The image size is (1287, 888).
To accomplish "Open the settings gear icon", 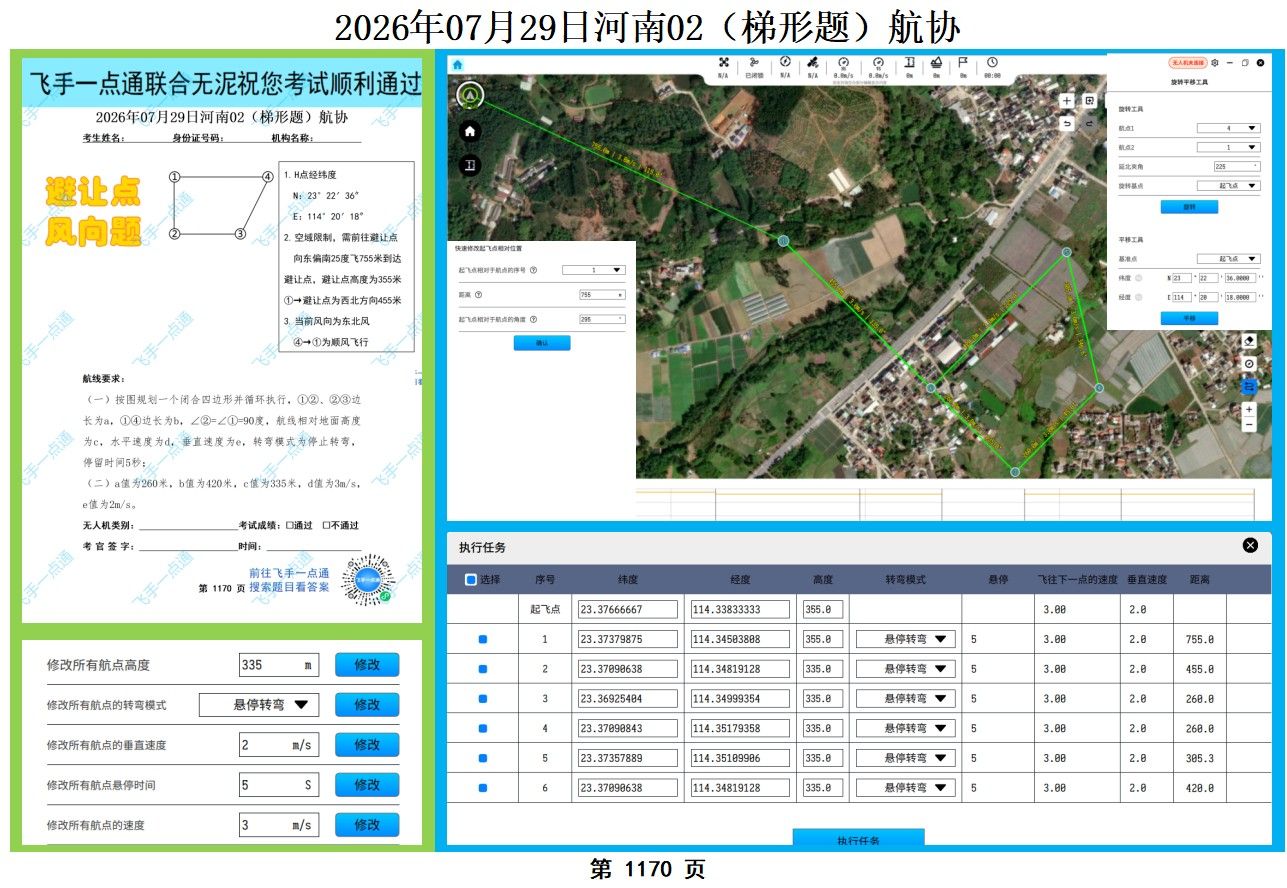I will click(x=1214, y=63).
